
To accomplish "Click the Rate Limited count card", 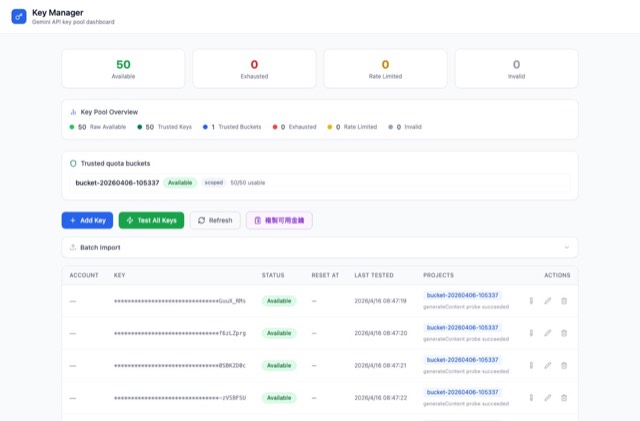I will pyautogui.click(x=385, y=69).
